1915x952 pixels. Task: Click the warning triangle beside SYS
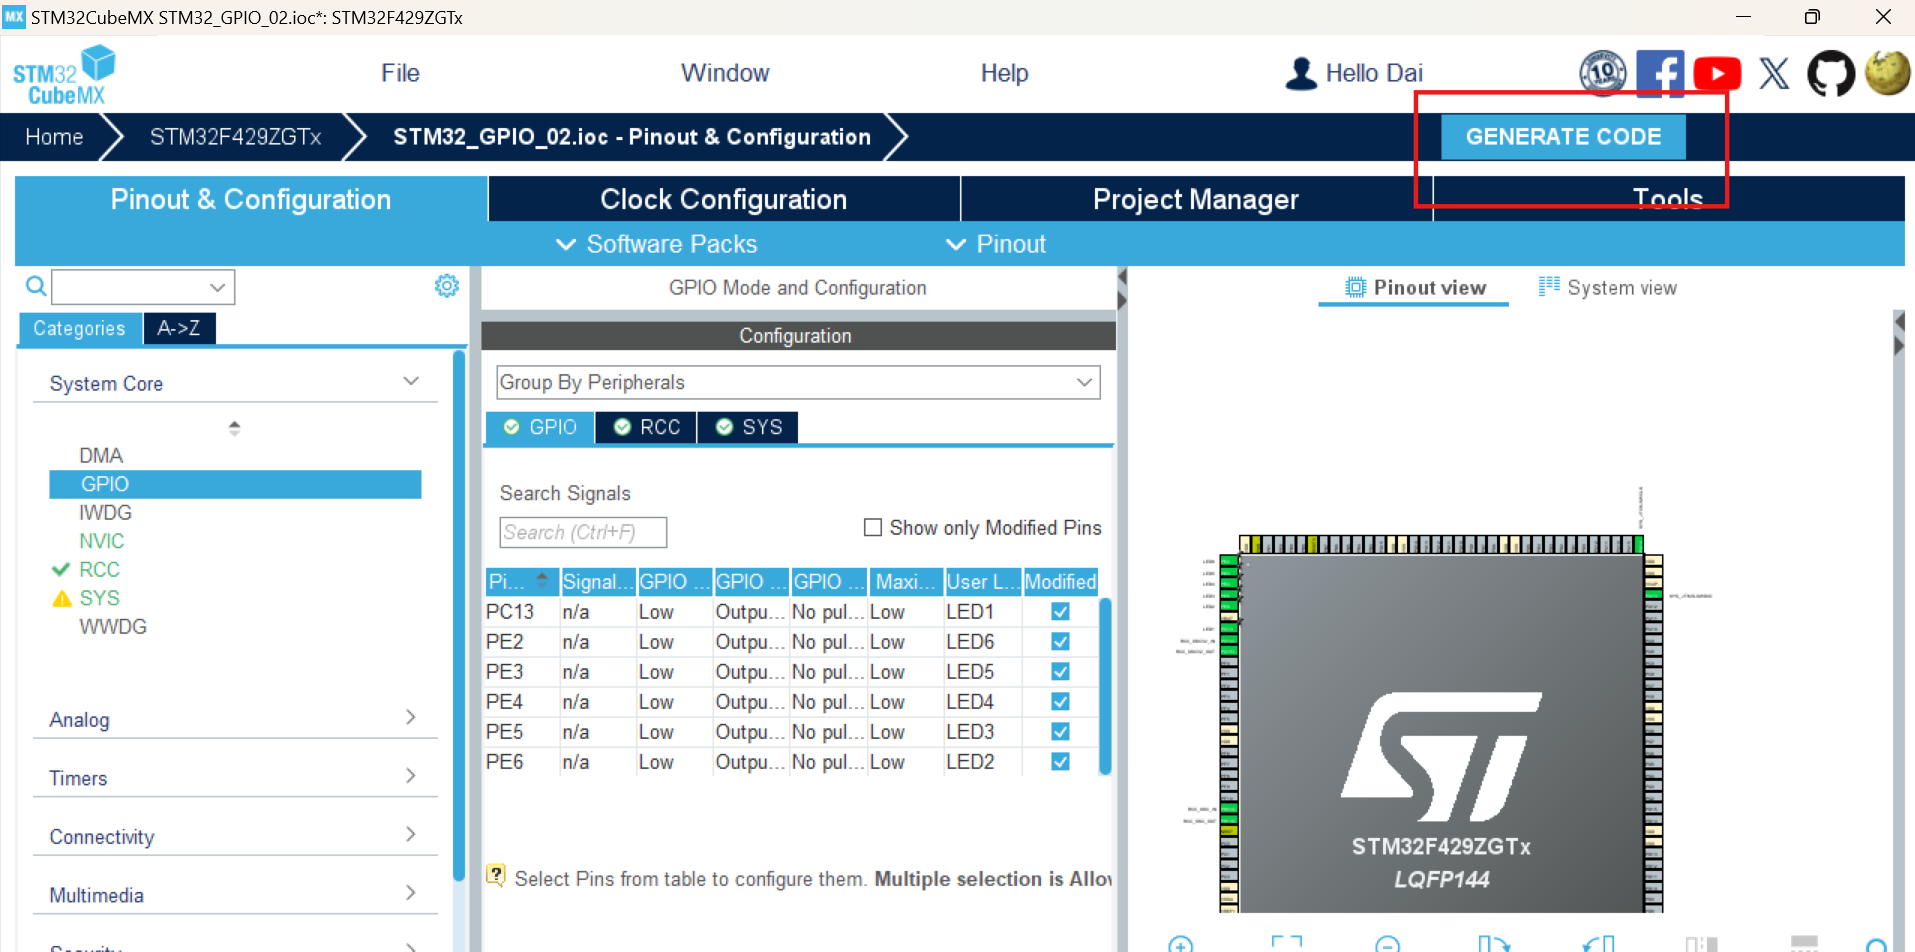61,598
